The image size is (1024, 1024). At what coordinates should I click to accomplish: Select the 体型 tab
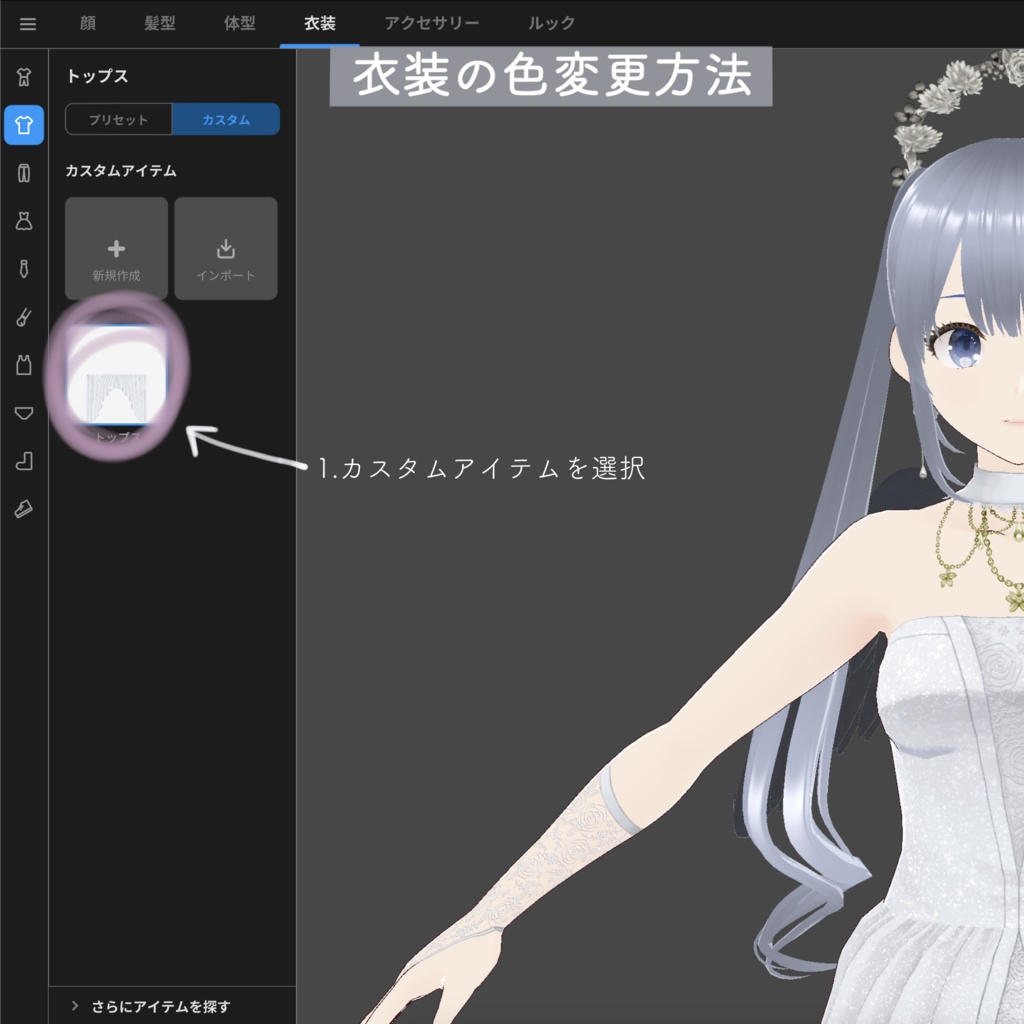[239, 24]
